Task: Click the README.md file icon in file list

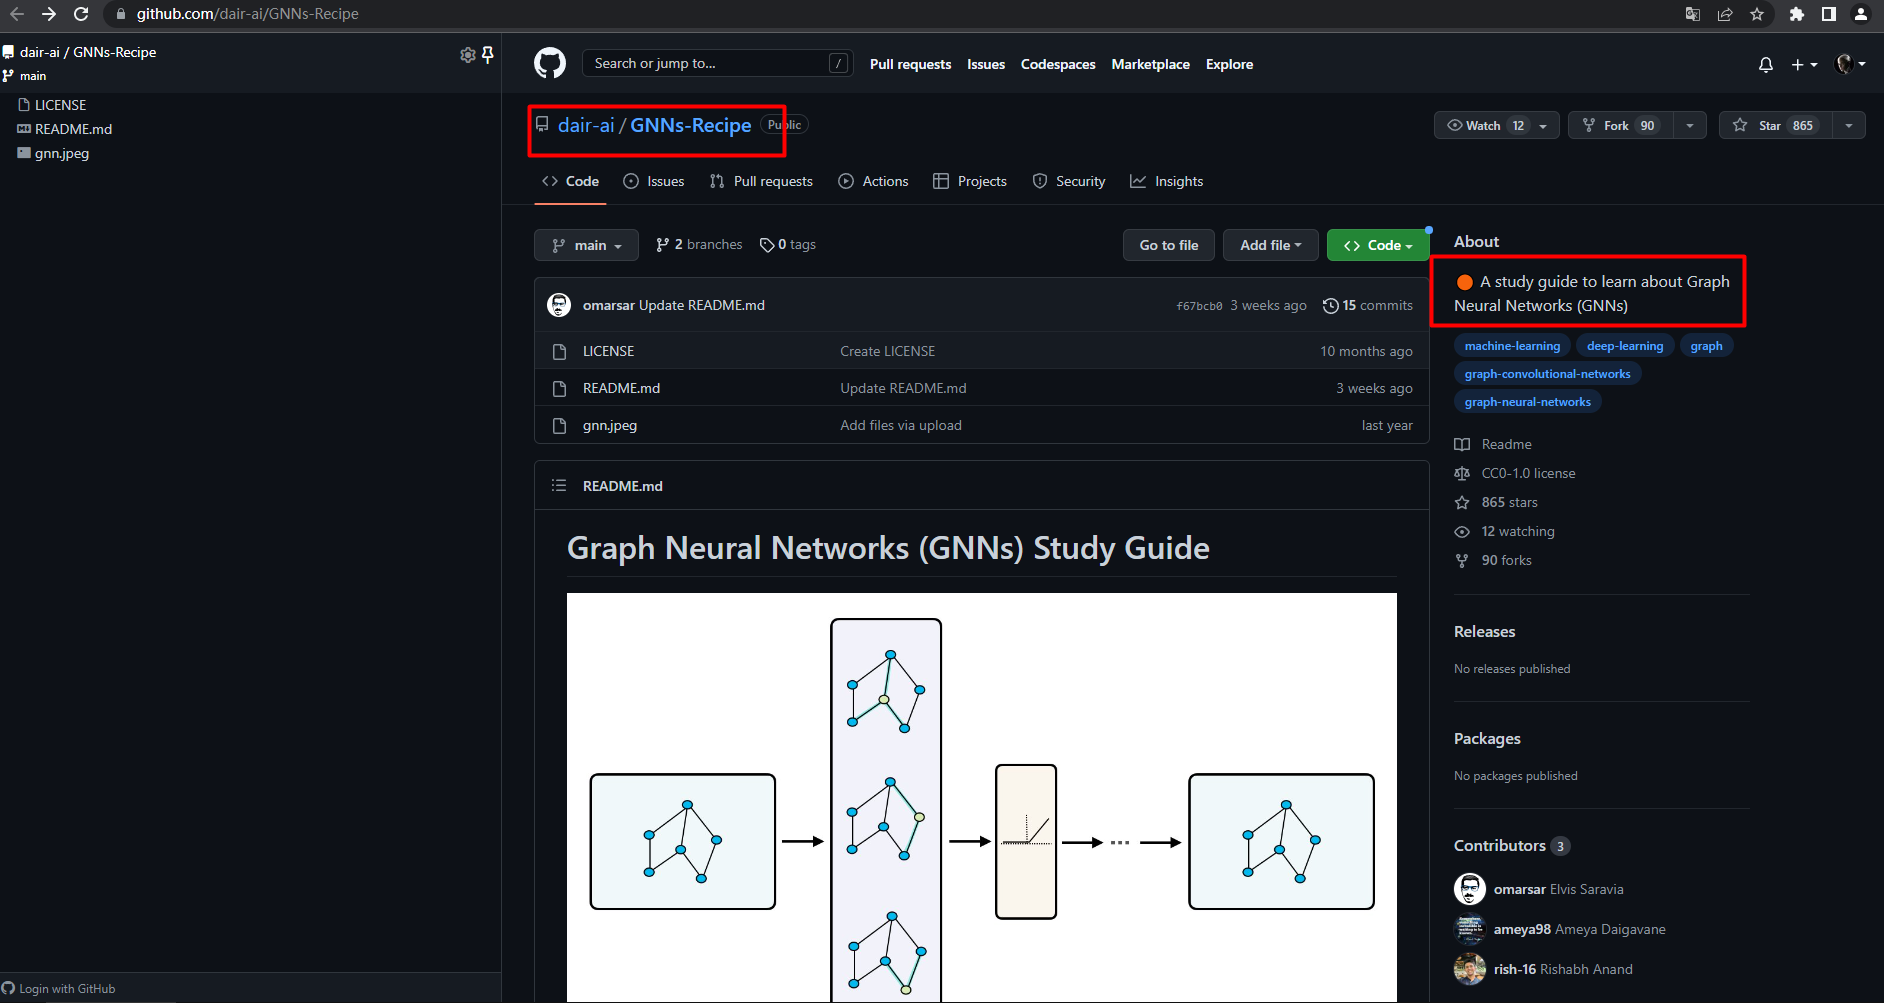Action: pos(560,389)
